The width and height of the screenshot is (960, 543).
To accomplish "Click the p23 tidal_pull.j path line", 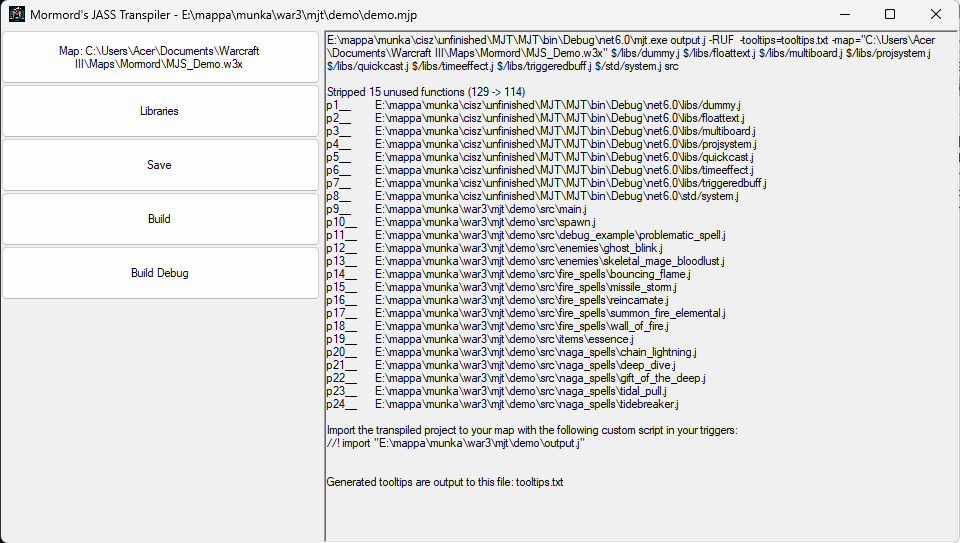I will [x=497, y=391].
